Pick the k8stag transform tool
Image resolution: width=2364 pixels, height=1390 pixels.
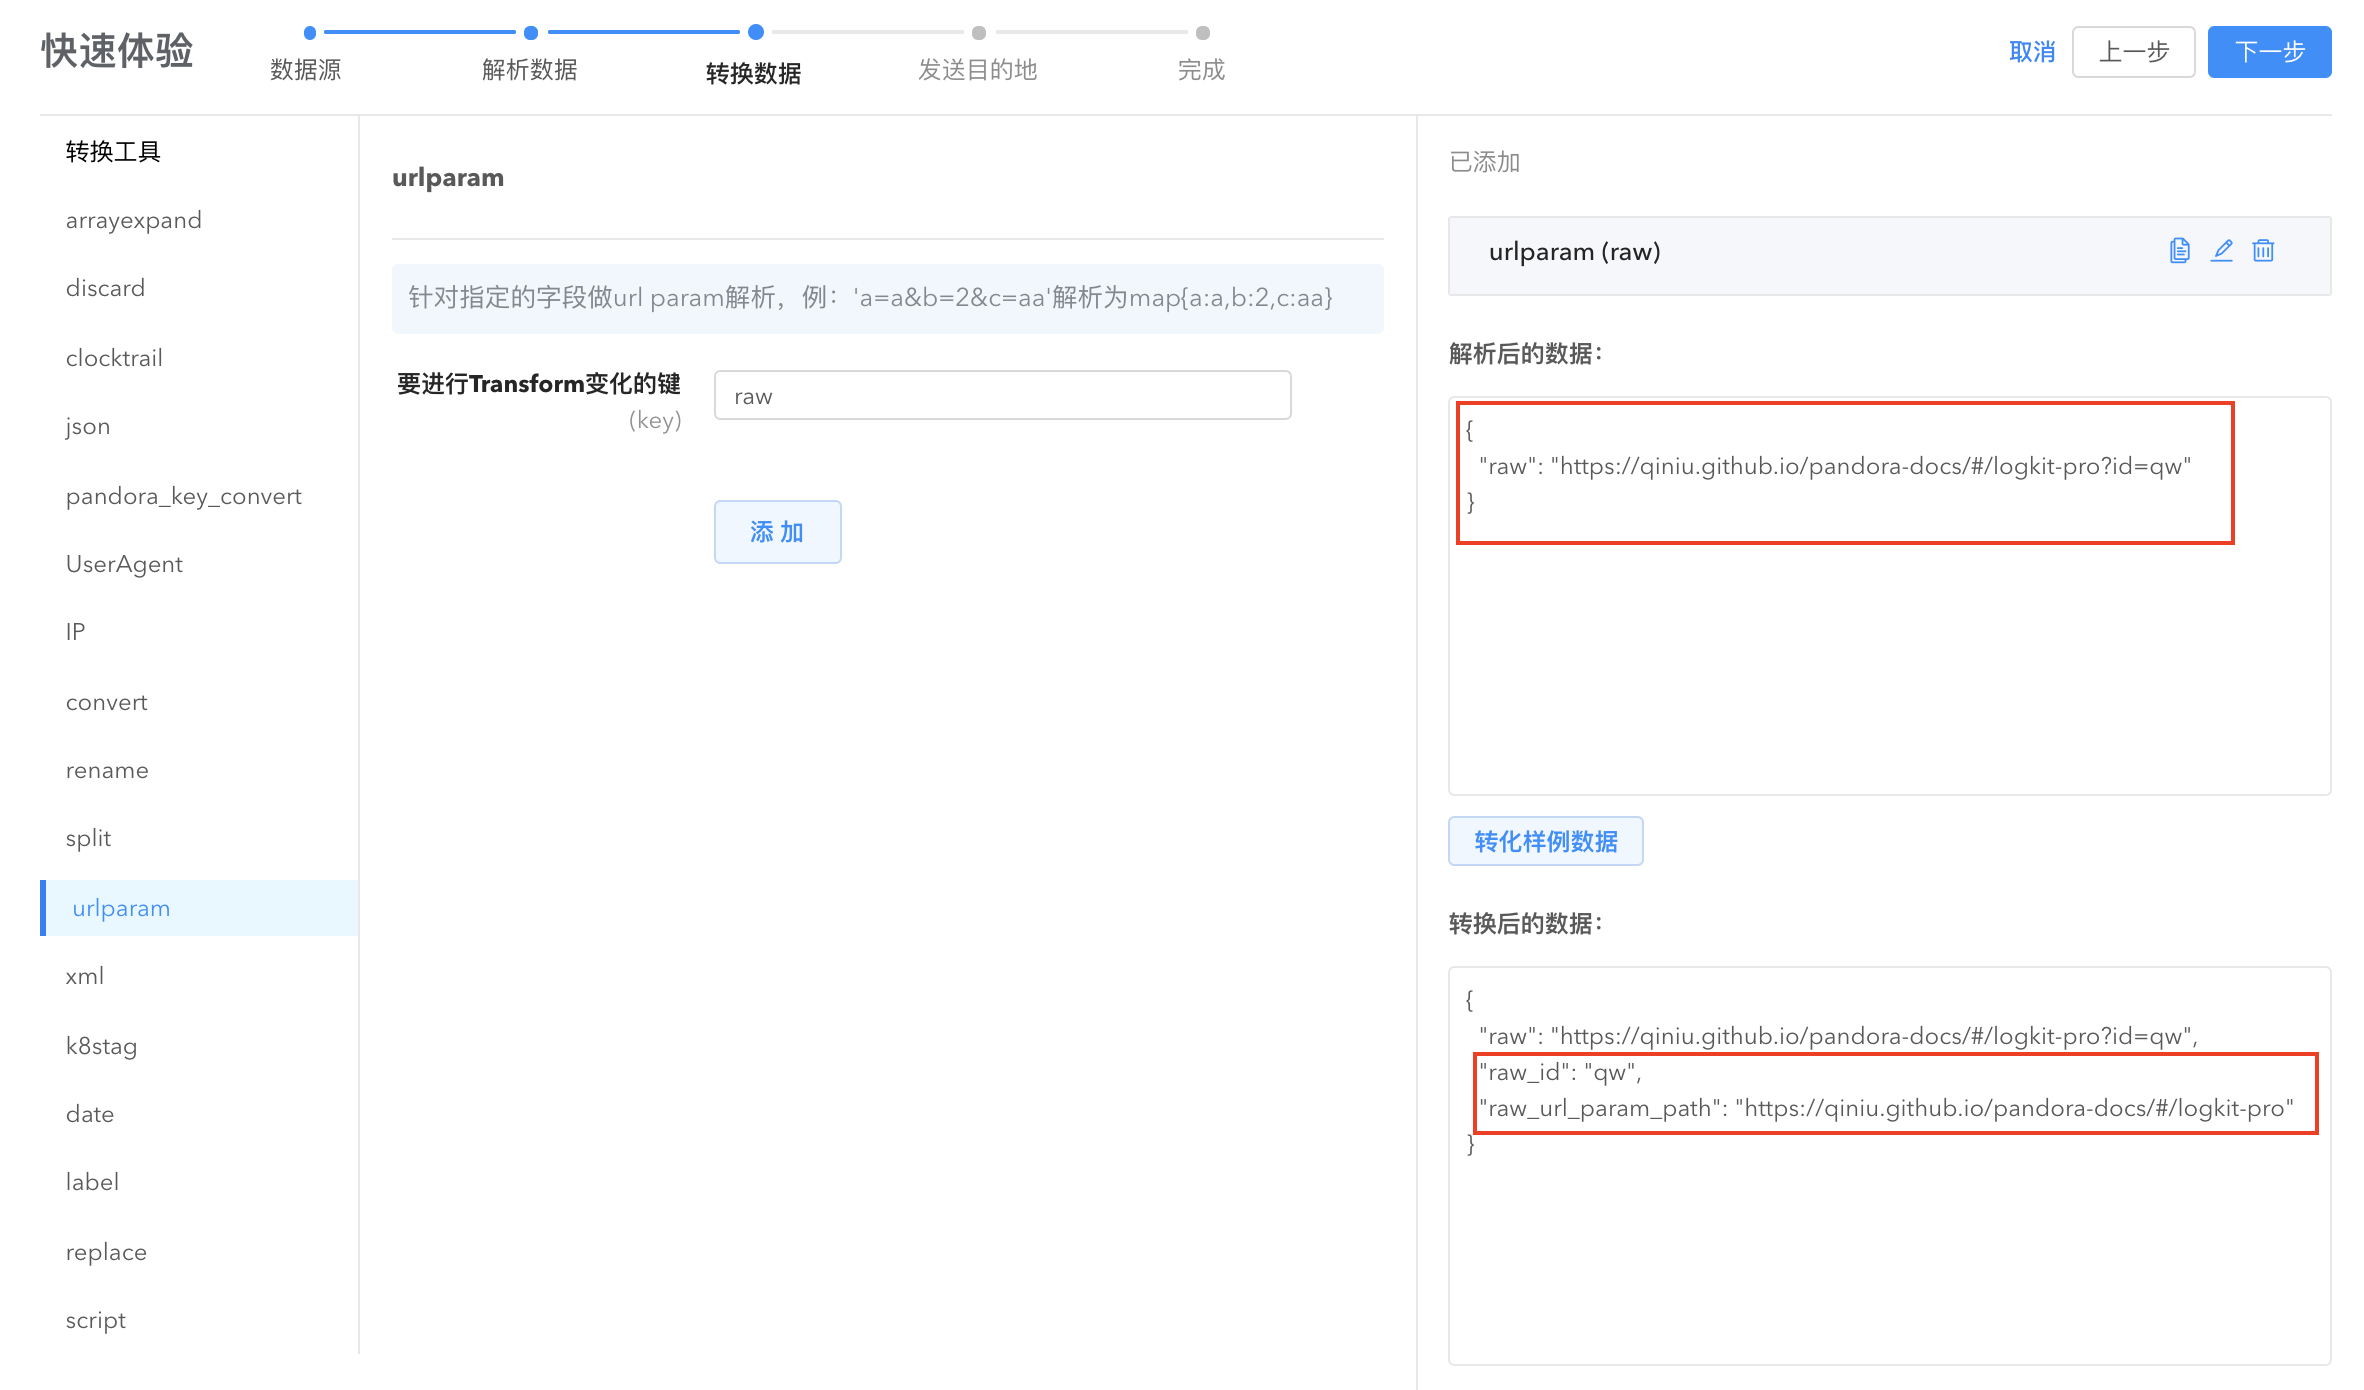click(101, 1046)
